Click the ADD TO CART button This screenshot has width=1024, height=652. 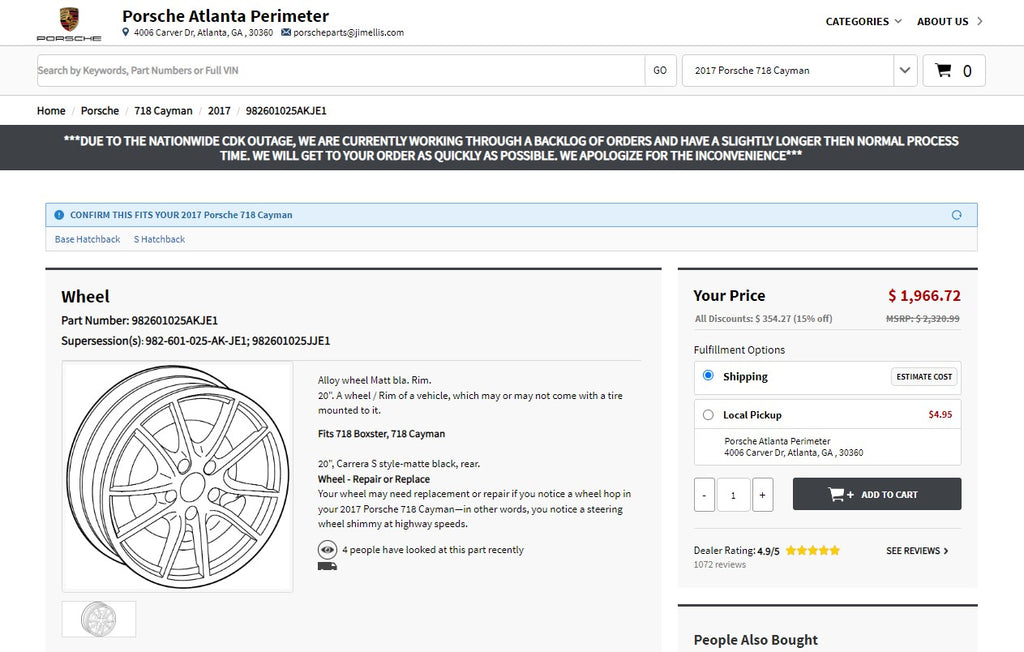pyautogui.click(x=876, y=494)
